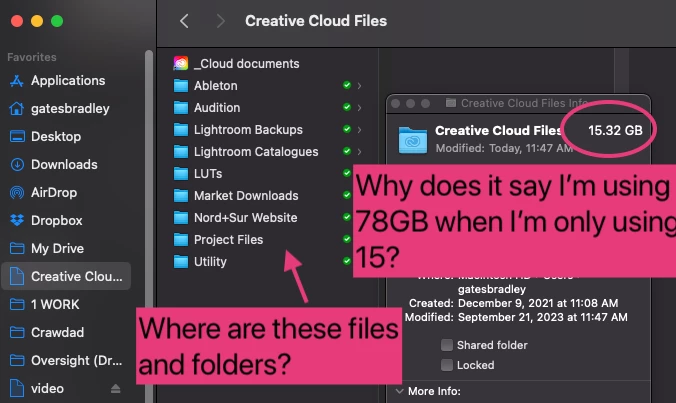Click Creative Cloud Files window title
This screenshot has width=676, height=403.
click(x=316, y=21)
